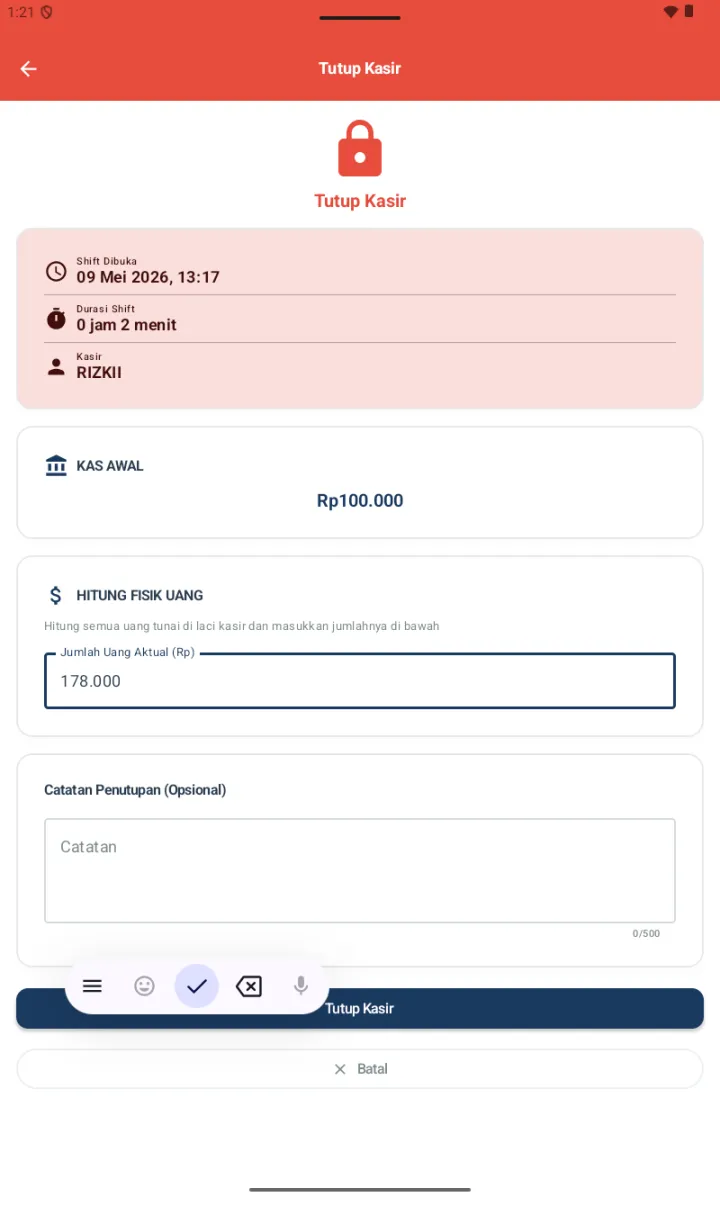The image size is (720, 1206).
Task: Click the stopwatch icon beside Durasi Shift
Action: pyautogui.click(x=56, y=319)
